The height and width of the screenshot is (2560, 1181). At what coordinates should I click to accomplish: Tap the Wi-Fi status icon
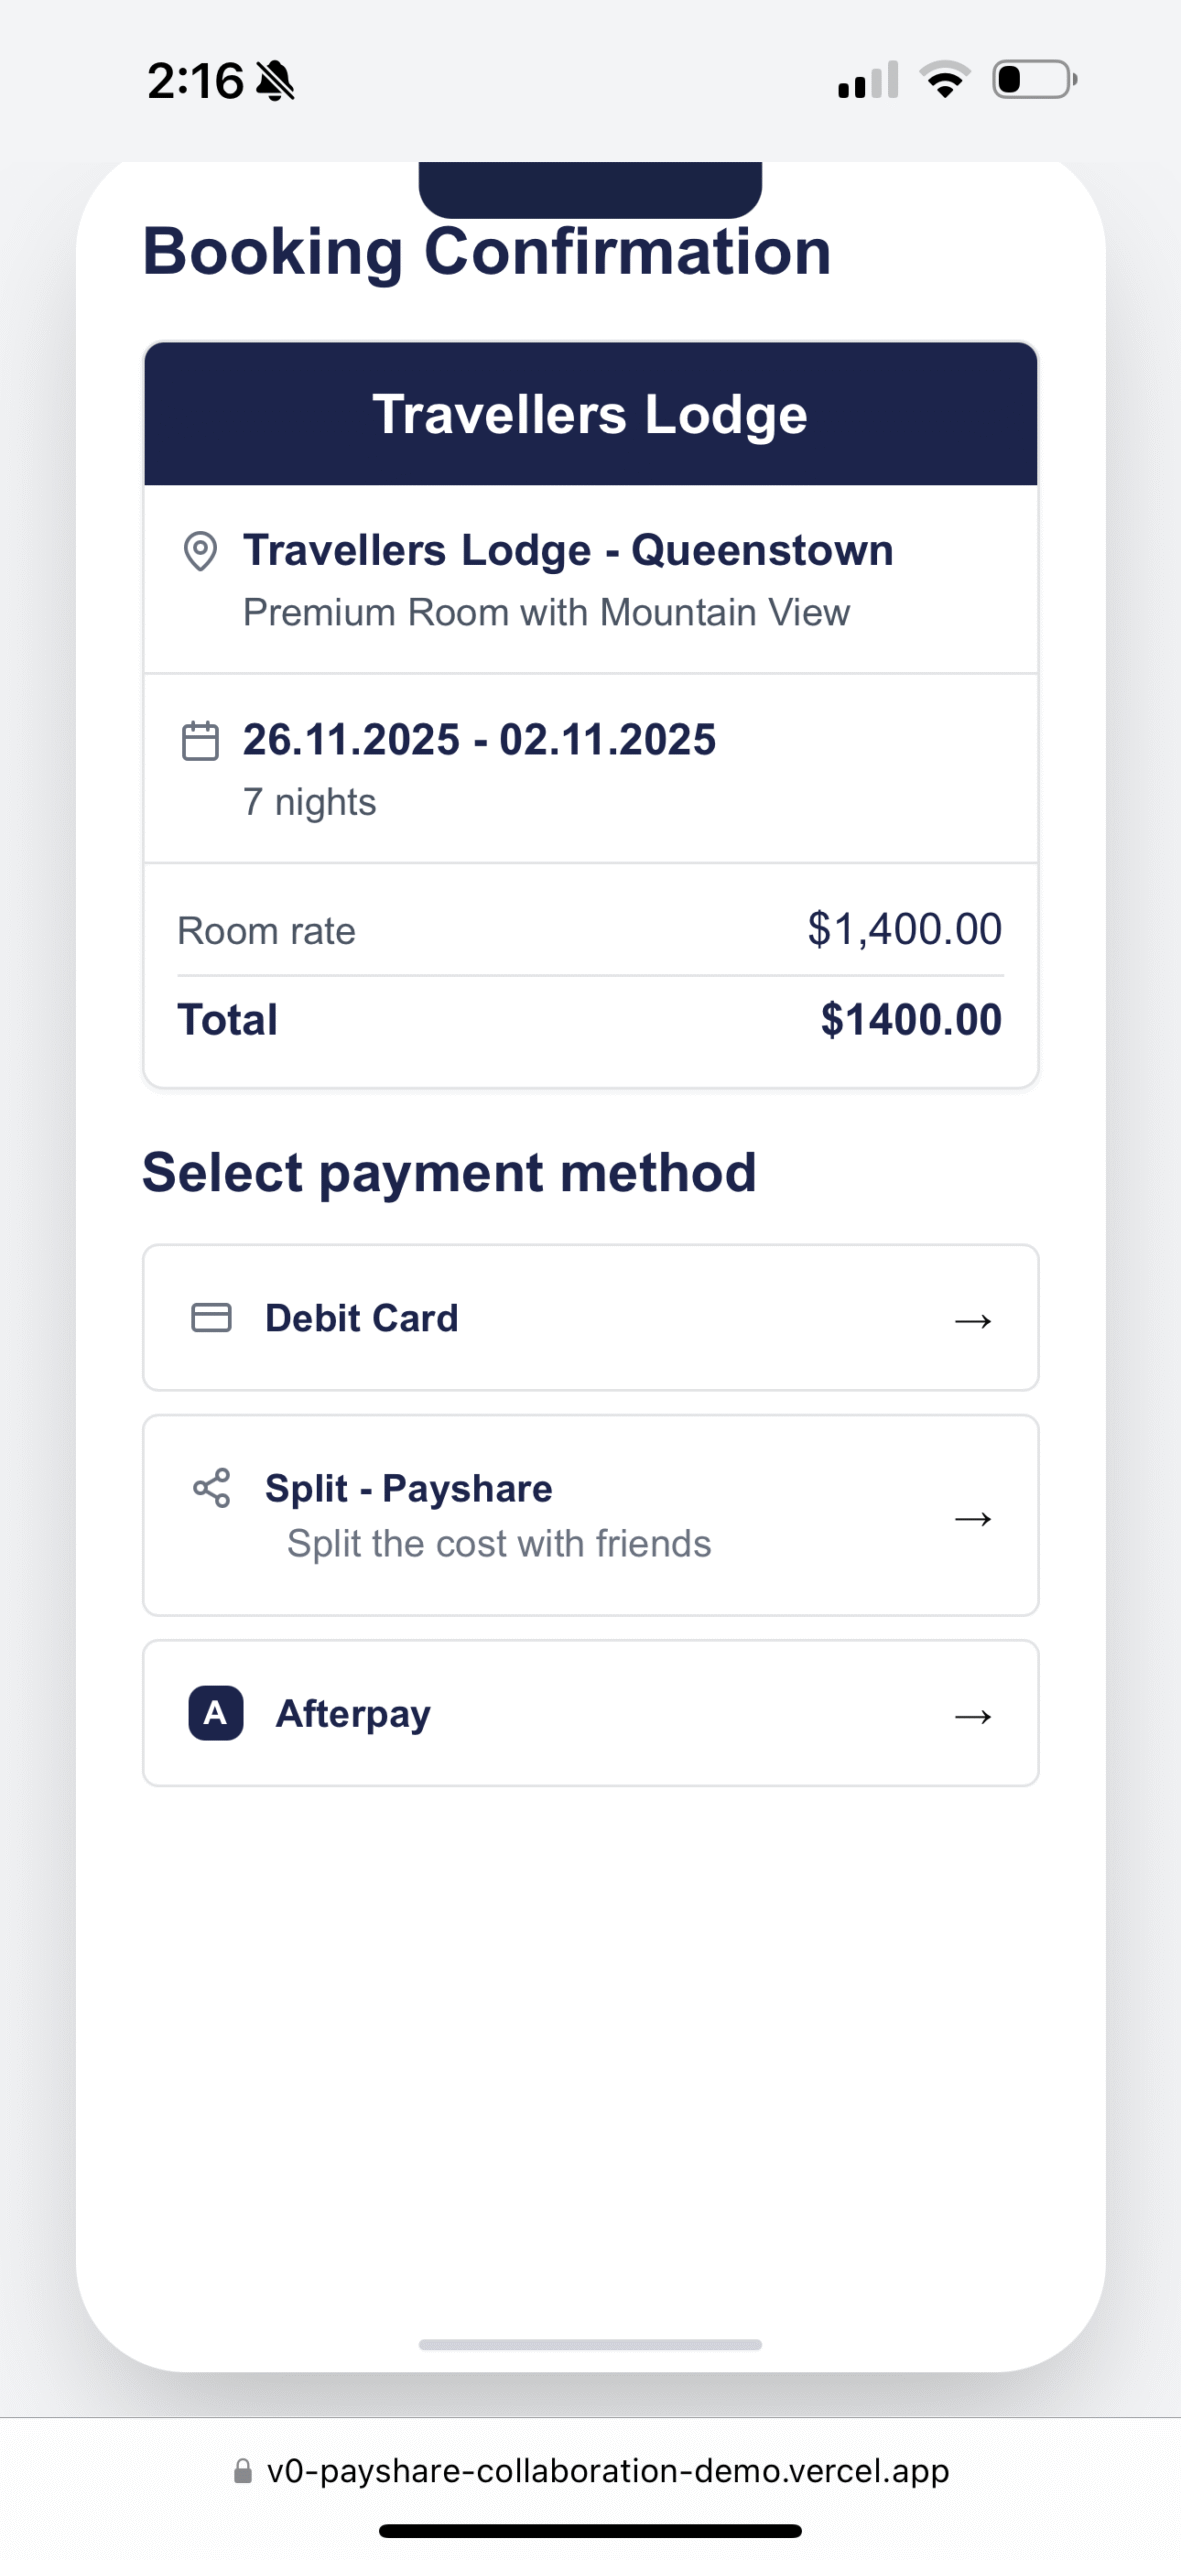click(945, 79)
